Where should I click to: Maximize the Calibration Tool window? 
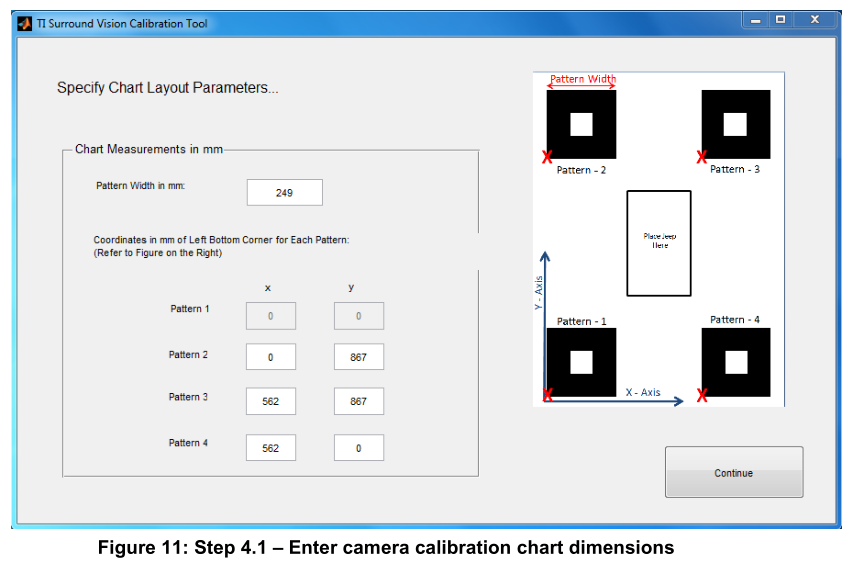781,20
